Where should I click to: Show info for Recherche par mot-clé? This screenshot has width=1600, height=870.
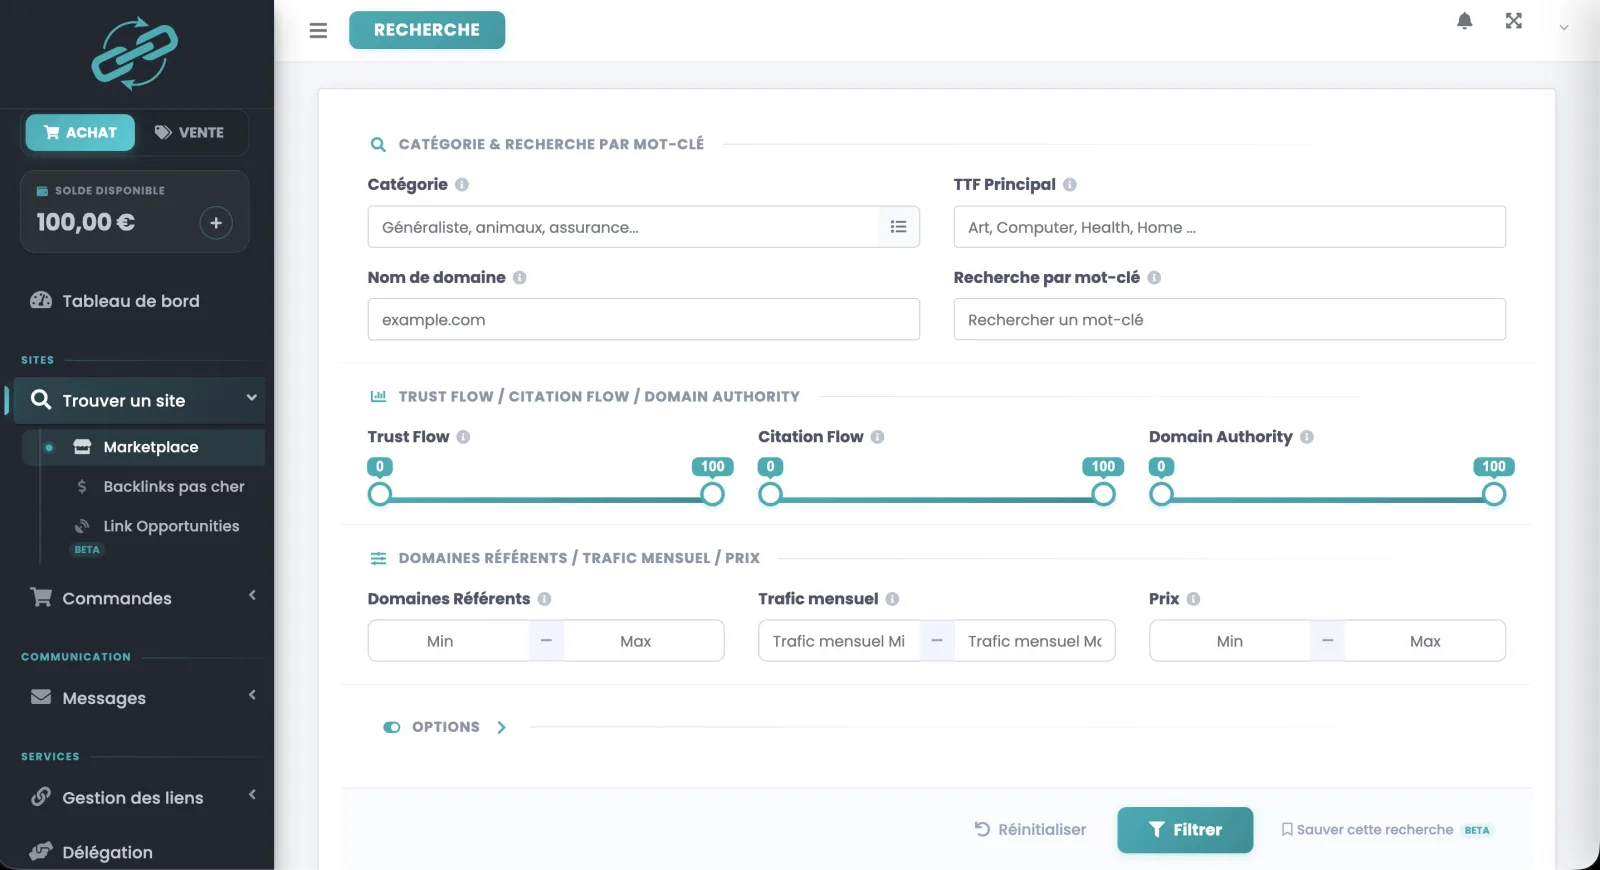click(x=1154, y=278)
